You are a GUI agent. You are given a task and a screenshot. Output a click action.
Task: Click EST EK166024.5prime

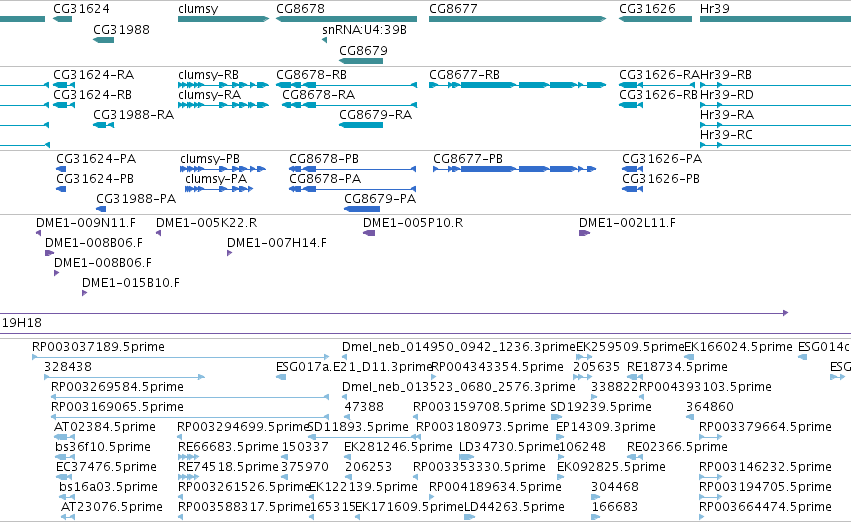pos(739,347)
